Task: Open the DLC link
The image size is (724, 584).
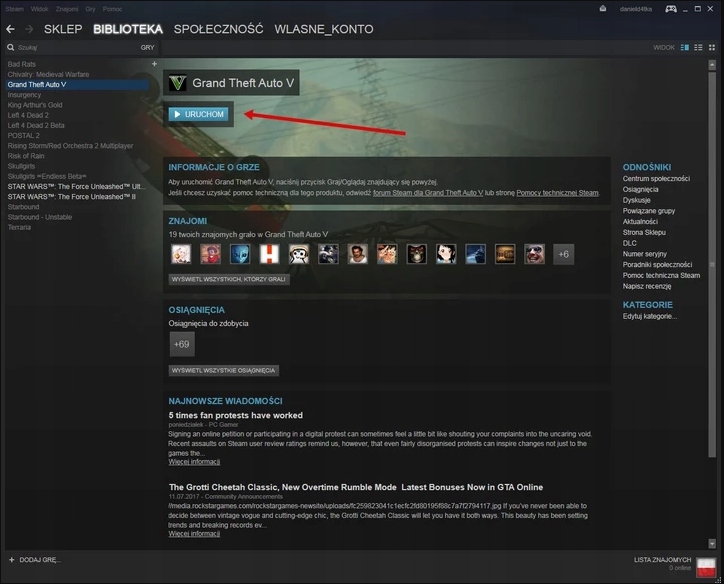Action: [629, 243]
